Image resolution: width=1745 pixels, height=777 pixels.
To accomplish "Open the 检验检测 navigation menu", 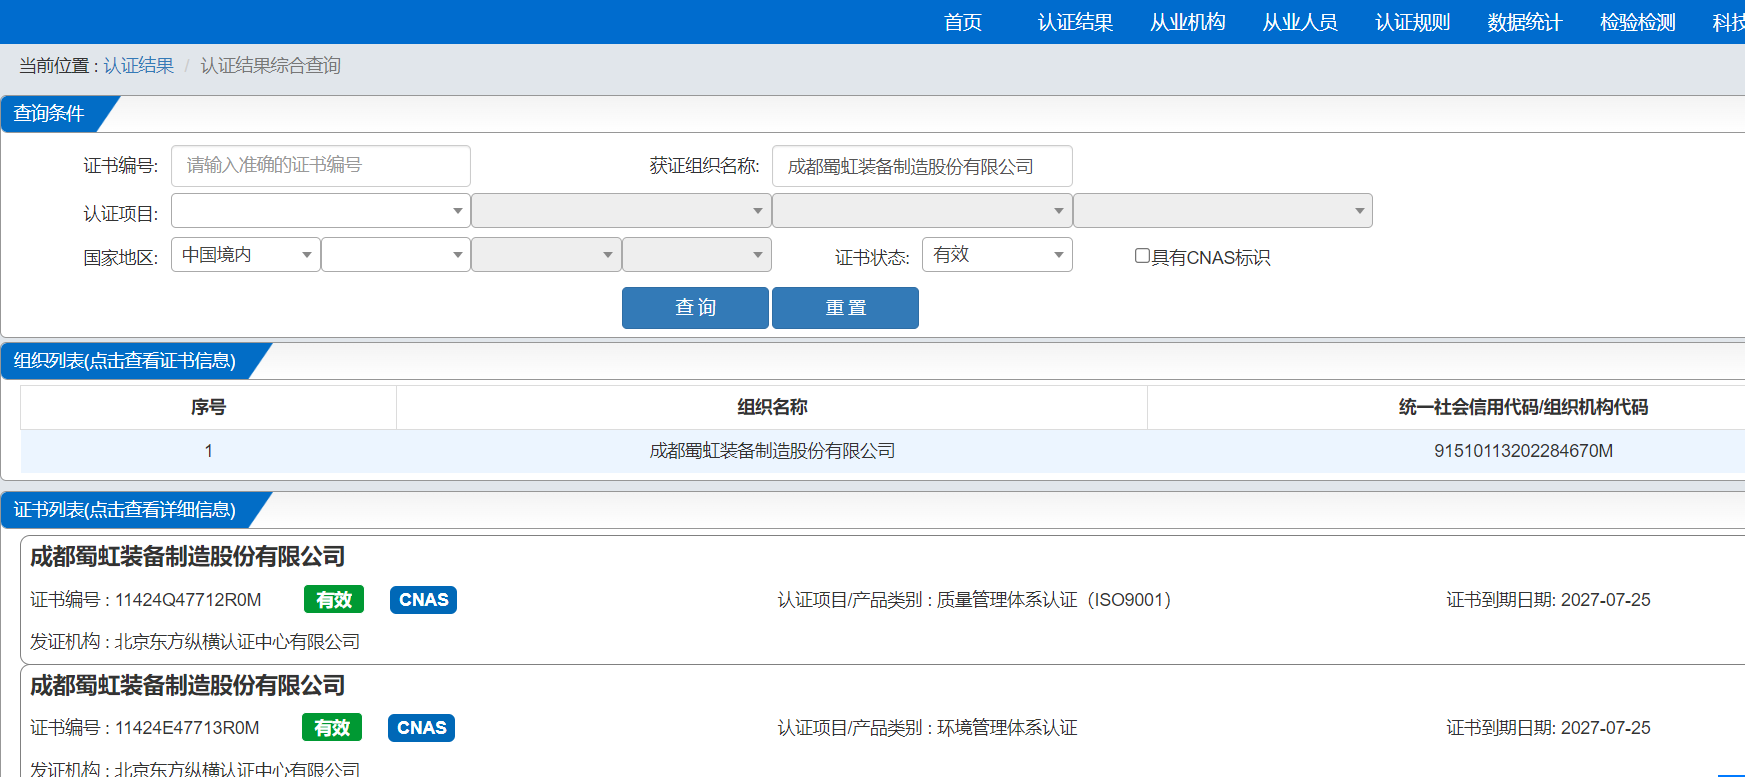I will click(x=1637, y=22).
